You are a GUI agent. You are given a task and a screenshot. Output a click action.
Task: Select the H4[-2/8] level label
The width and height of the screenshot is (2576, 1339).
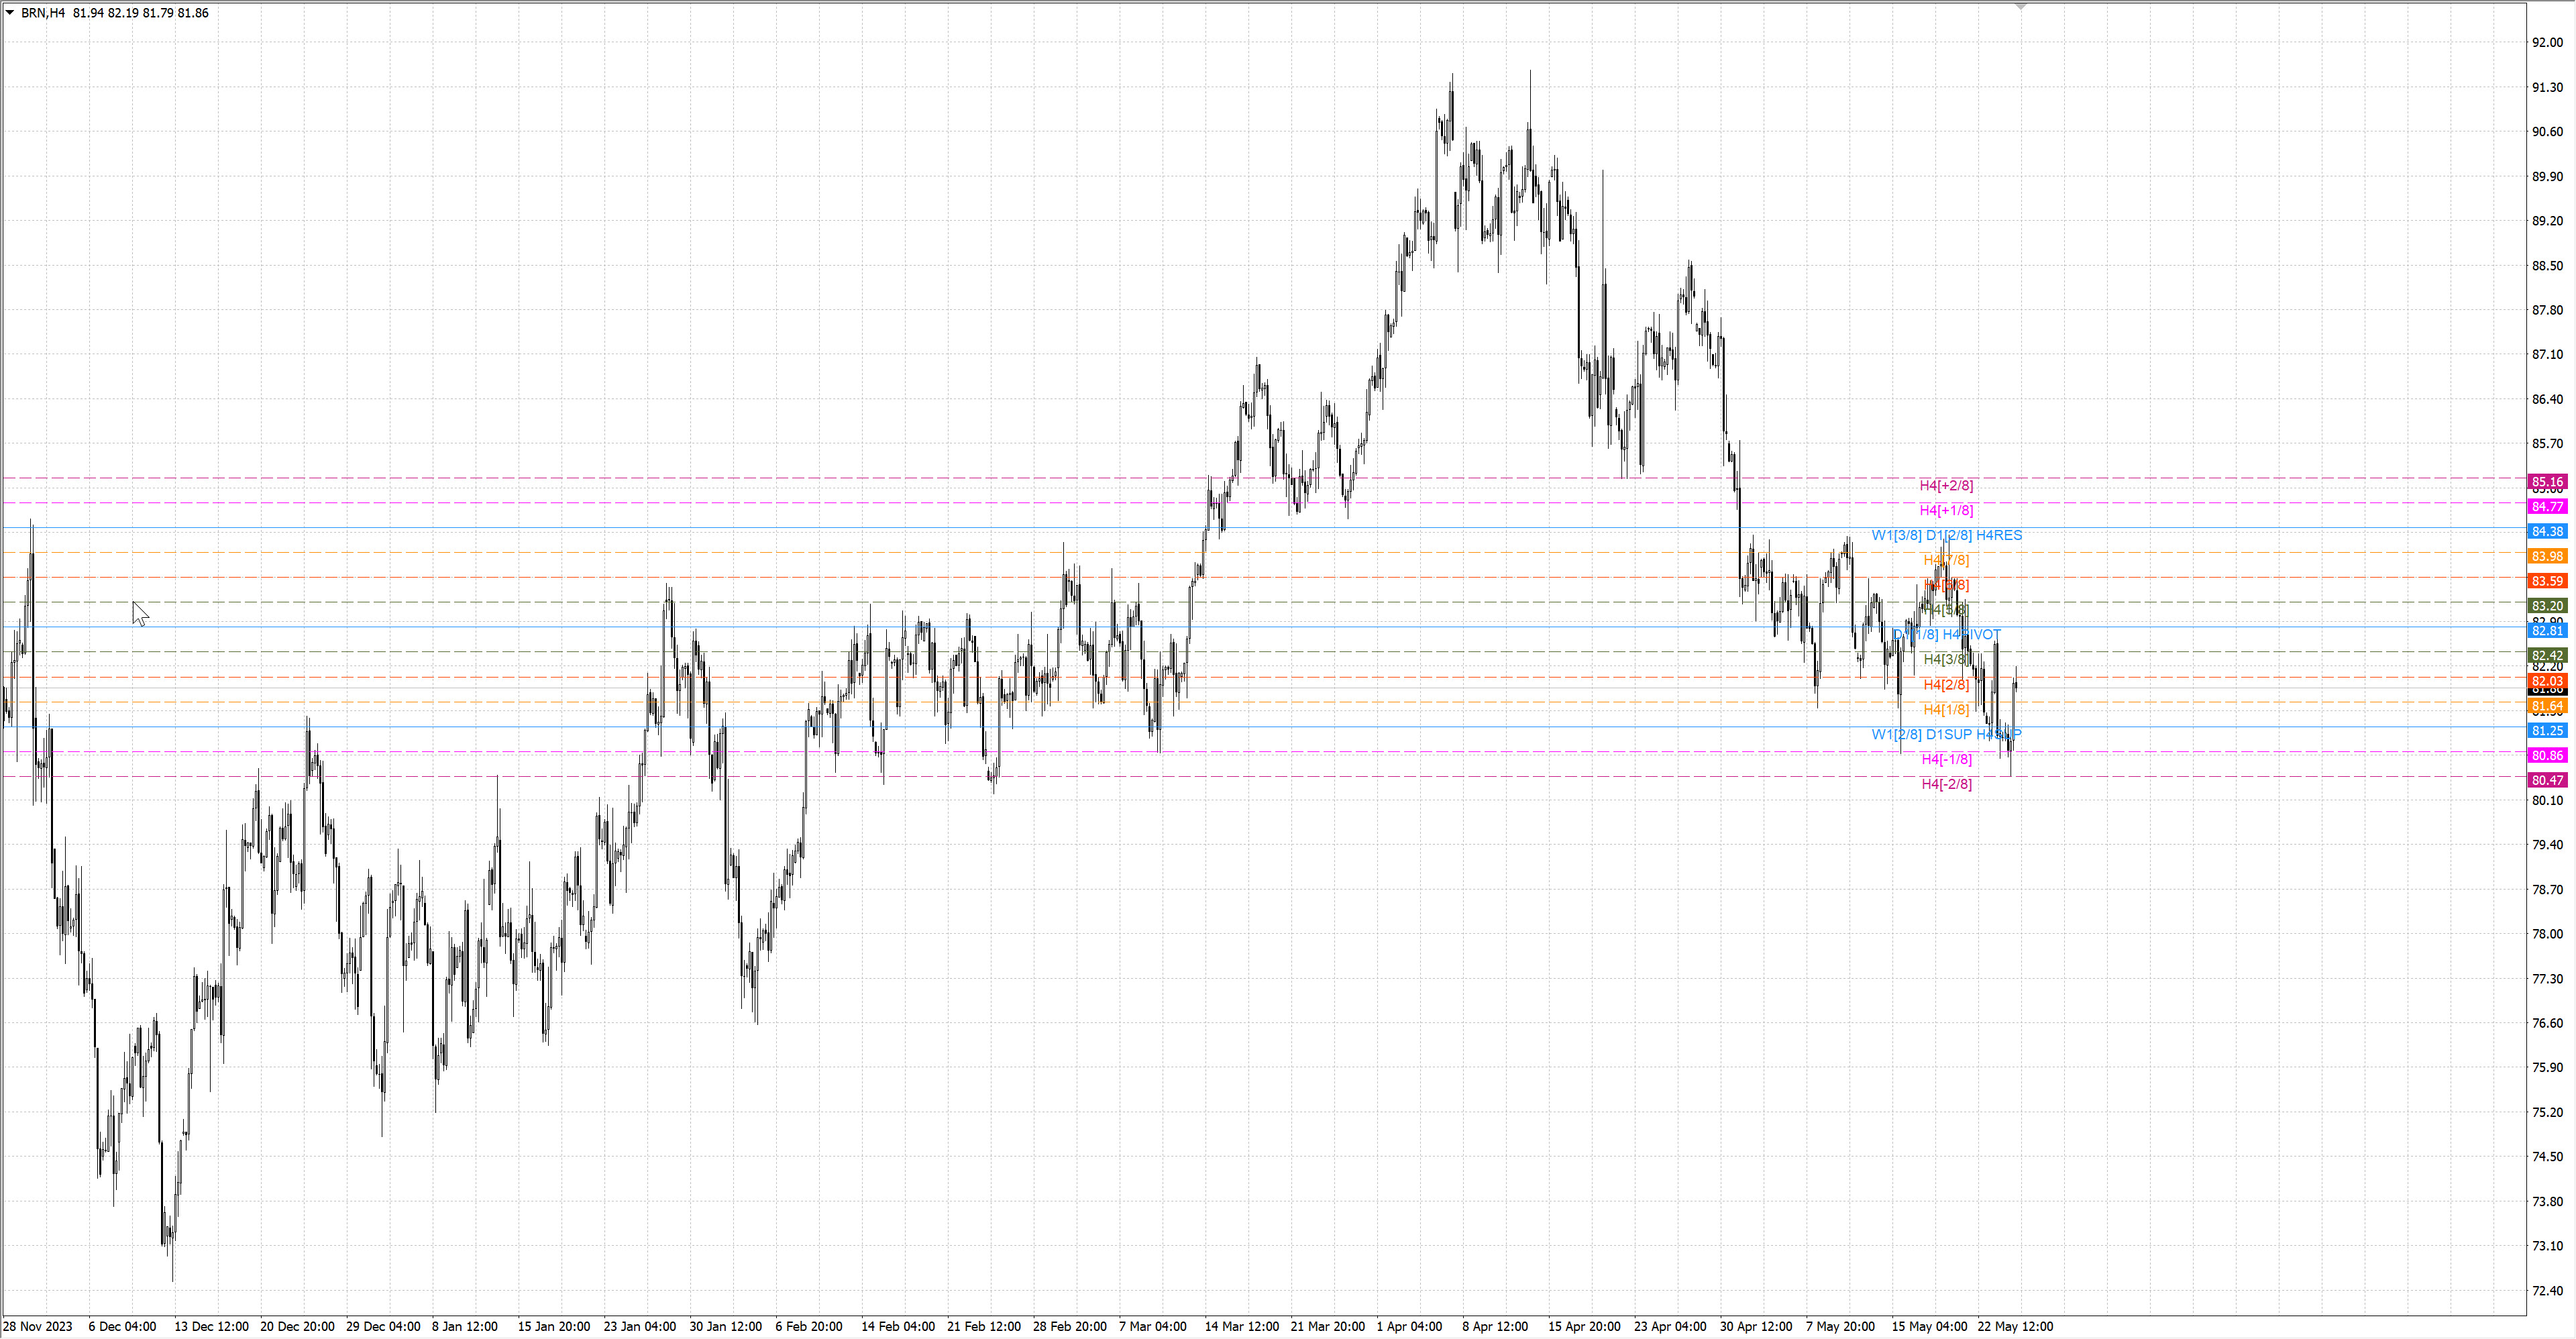(x=1946, y=784)
